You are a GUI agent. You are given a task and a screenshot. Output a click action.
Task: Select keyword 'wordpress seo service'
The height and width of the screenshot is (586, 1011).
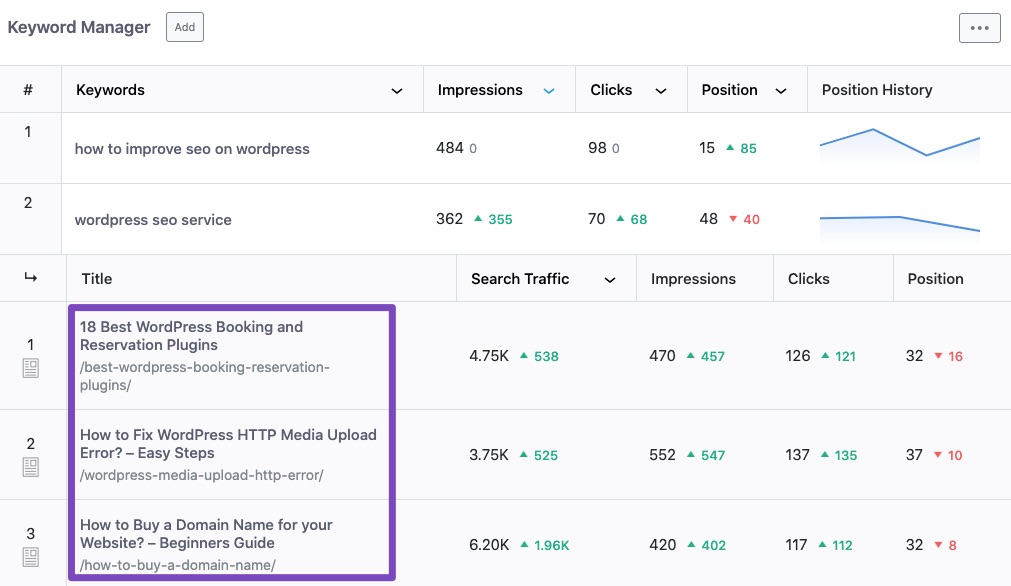(x=153, y=220)
